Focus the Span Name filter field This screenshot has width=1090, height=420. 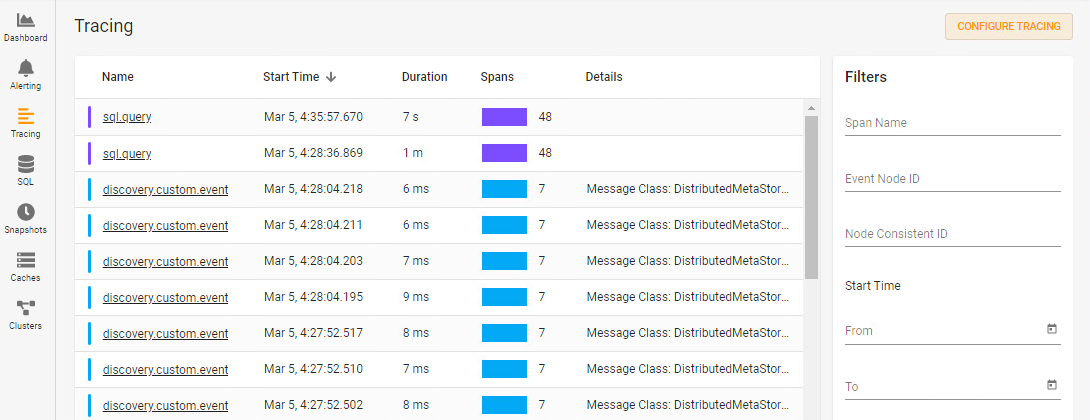pos(952,123)
